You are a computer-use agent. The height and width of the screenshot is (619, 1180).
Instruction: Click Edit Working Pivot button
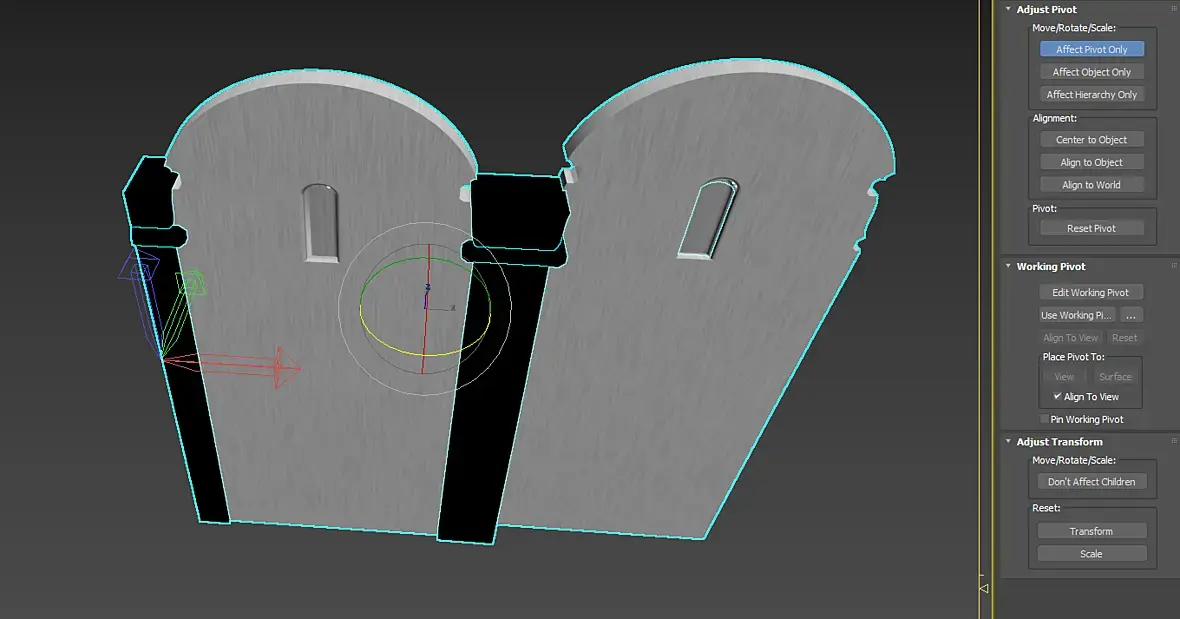tap(1090, 293)
